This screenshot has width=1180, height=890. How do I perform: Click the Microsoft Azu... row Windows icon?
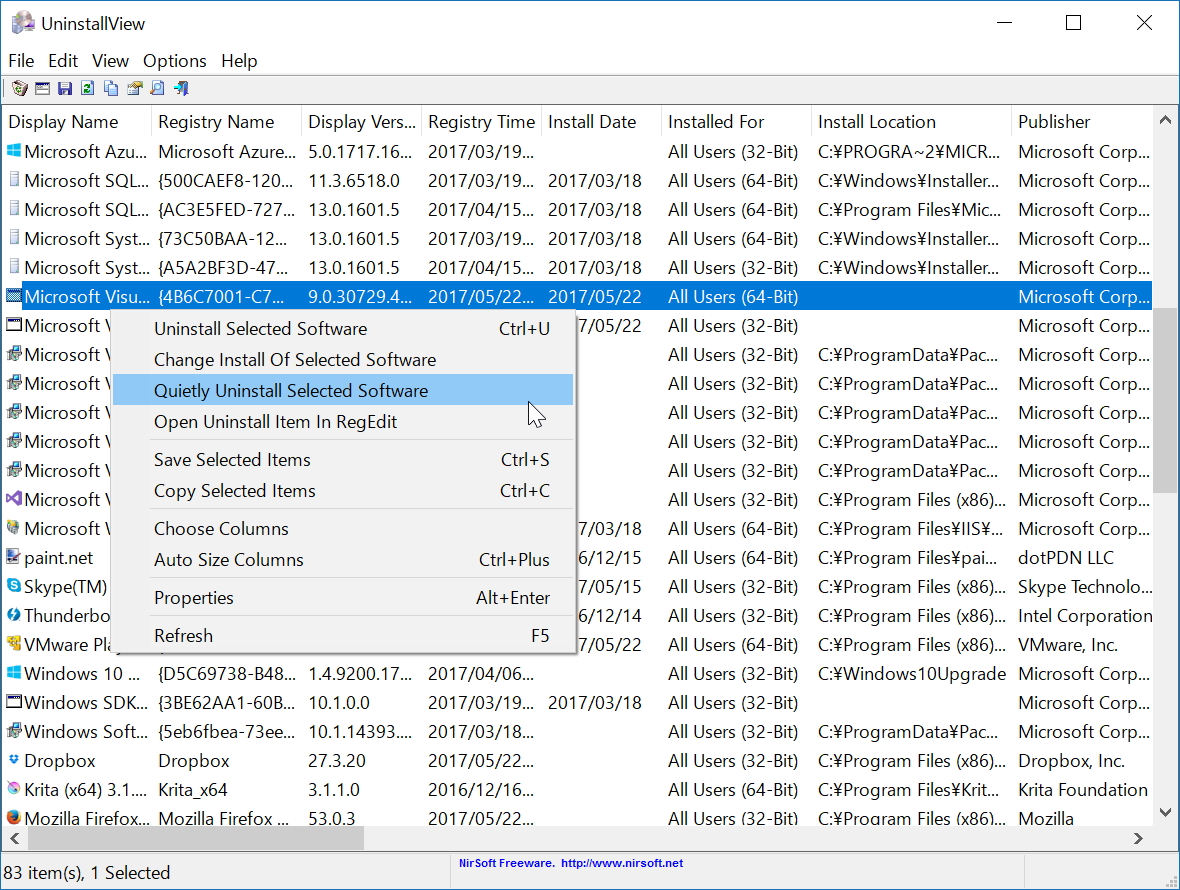pyautogui.click(x=14, y=150)
